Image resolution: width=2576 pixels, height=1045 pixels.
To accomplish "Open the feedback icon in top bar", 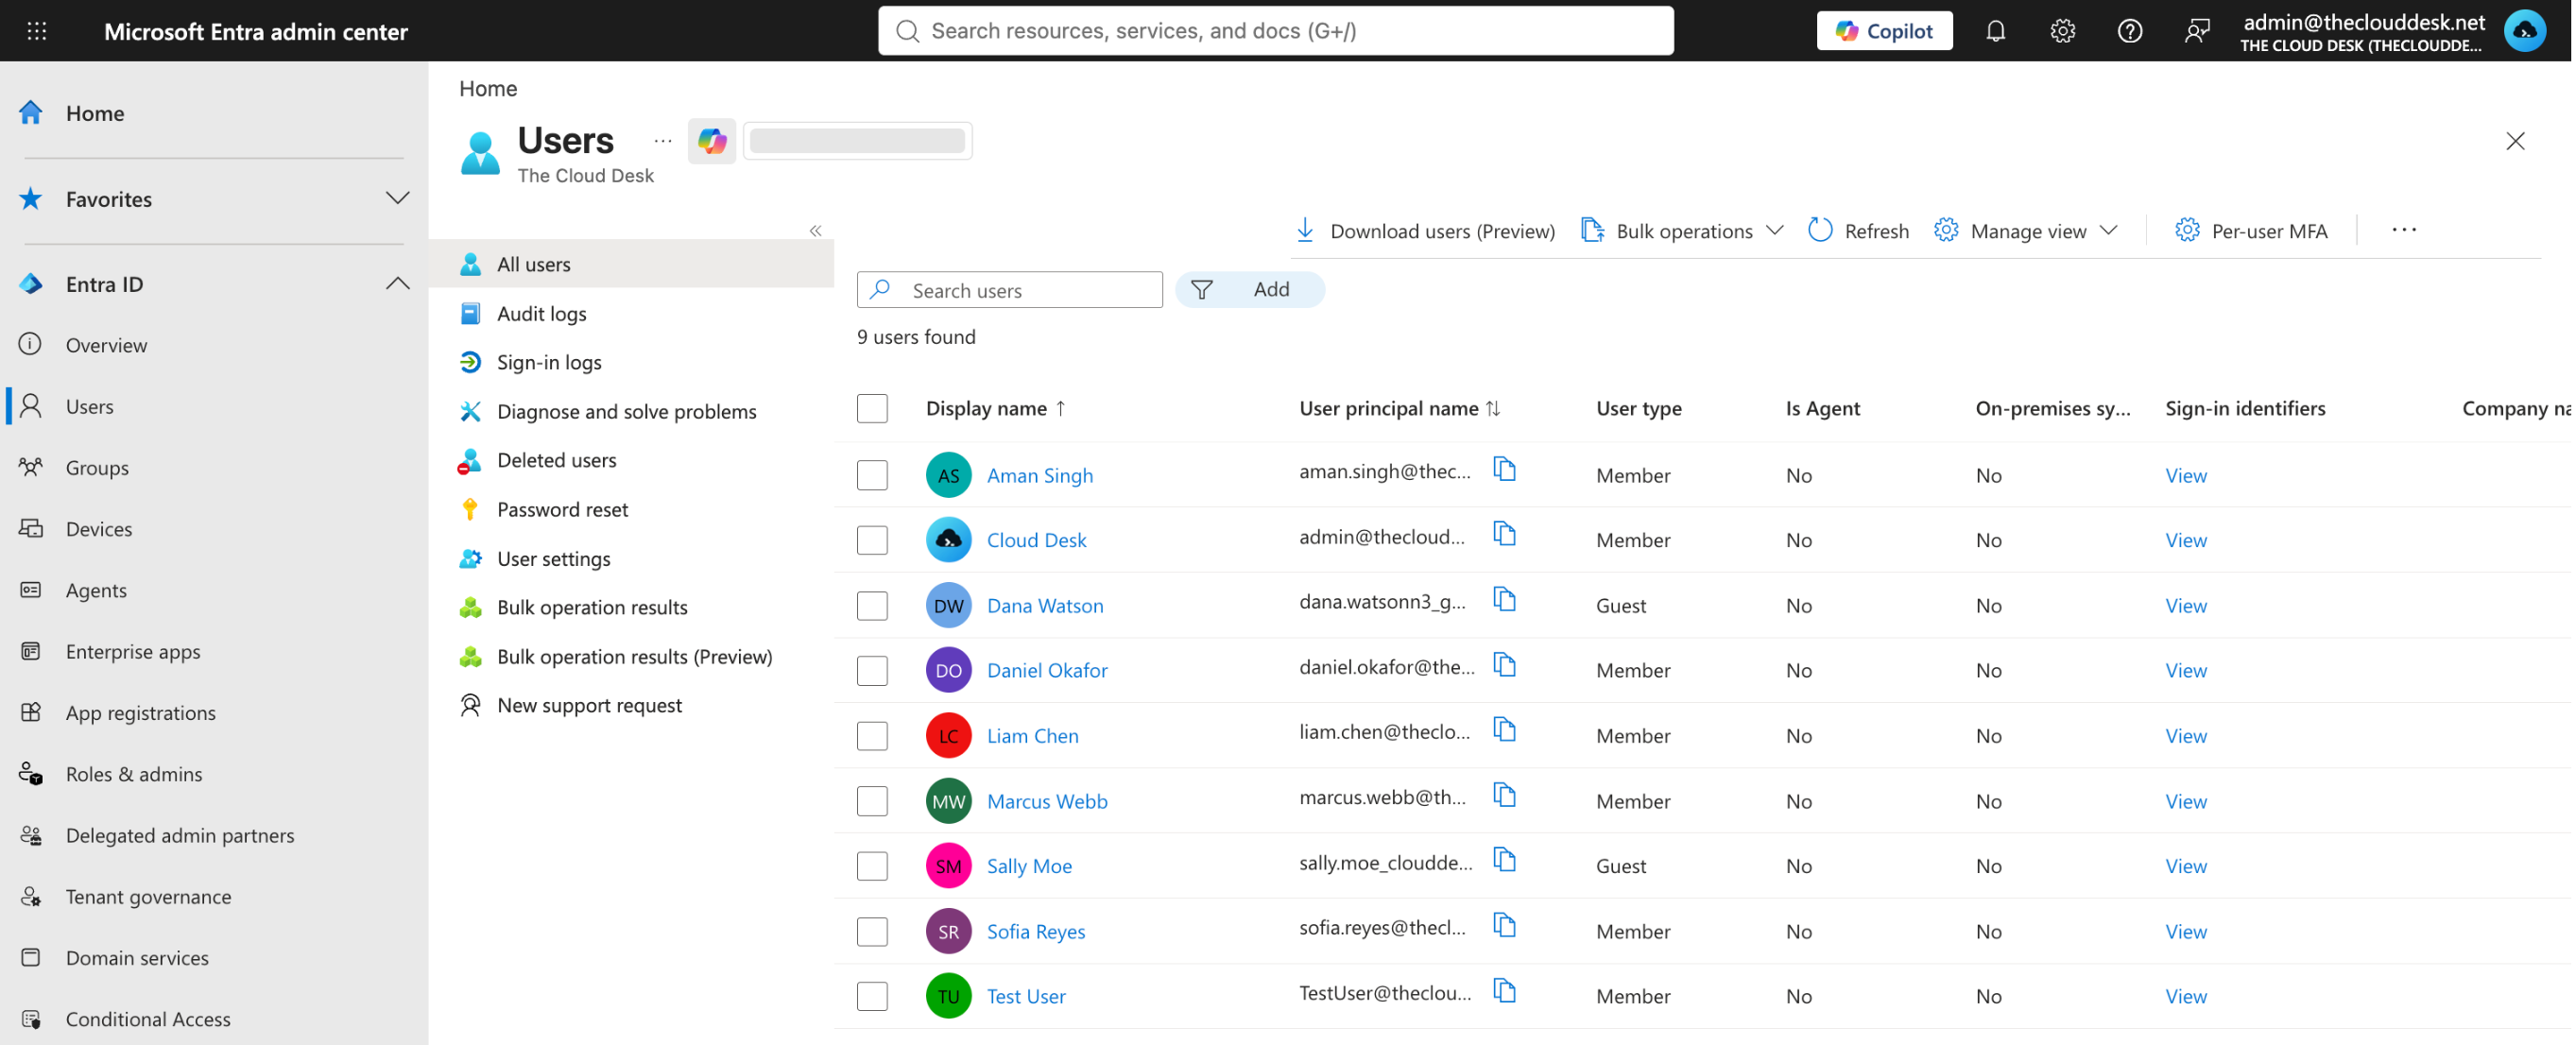I will click(2197, 31).
